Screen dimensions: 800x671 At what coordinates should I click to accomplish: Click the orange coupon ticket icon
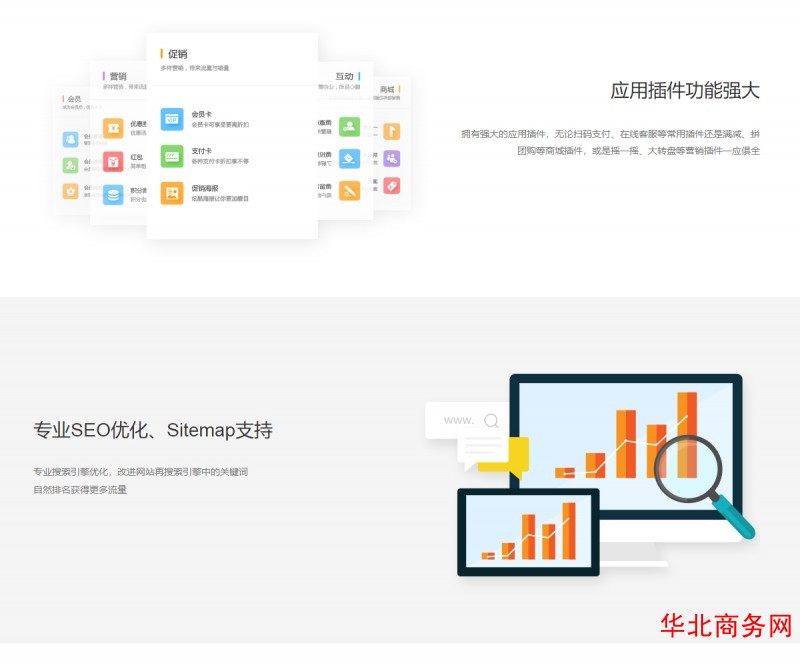pyautogui.click(x=113, y=127)
